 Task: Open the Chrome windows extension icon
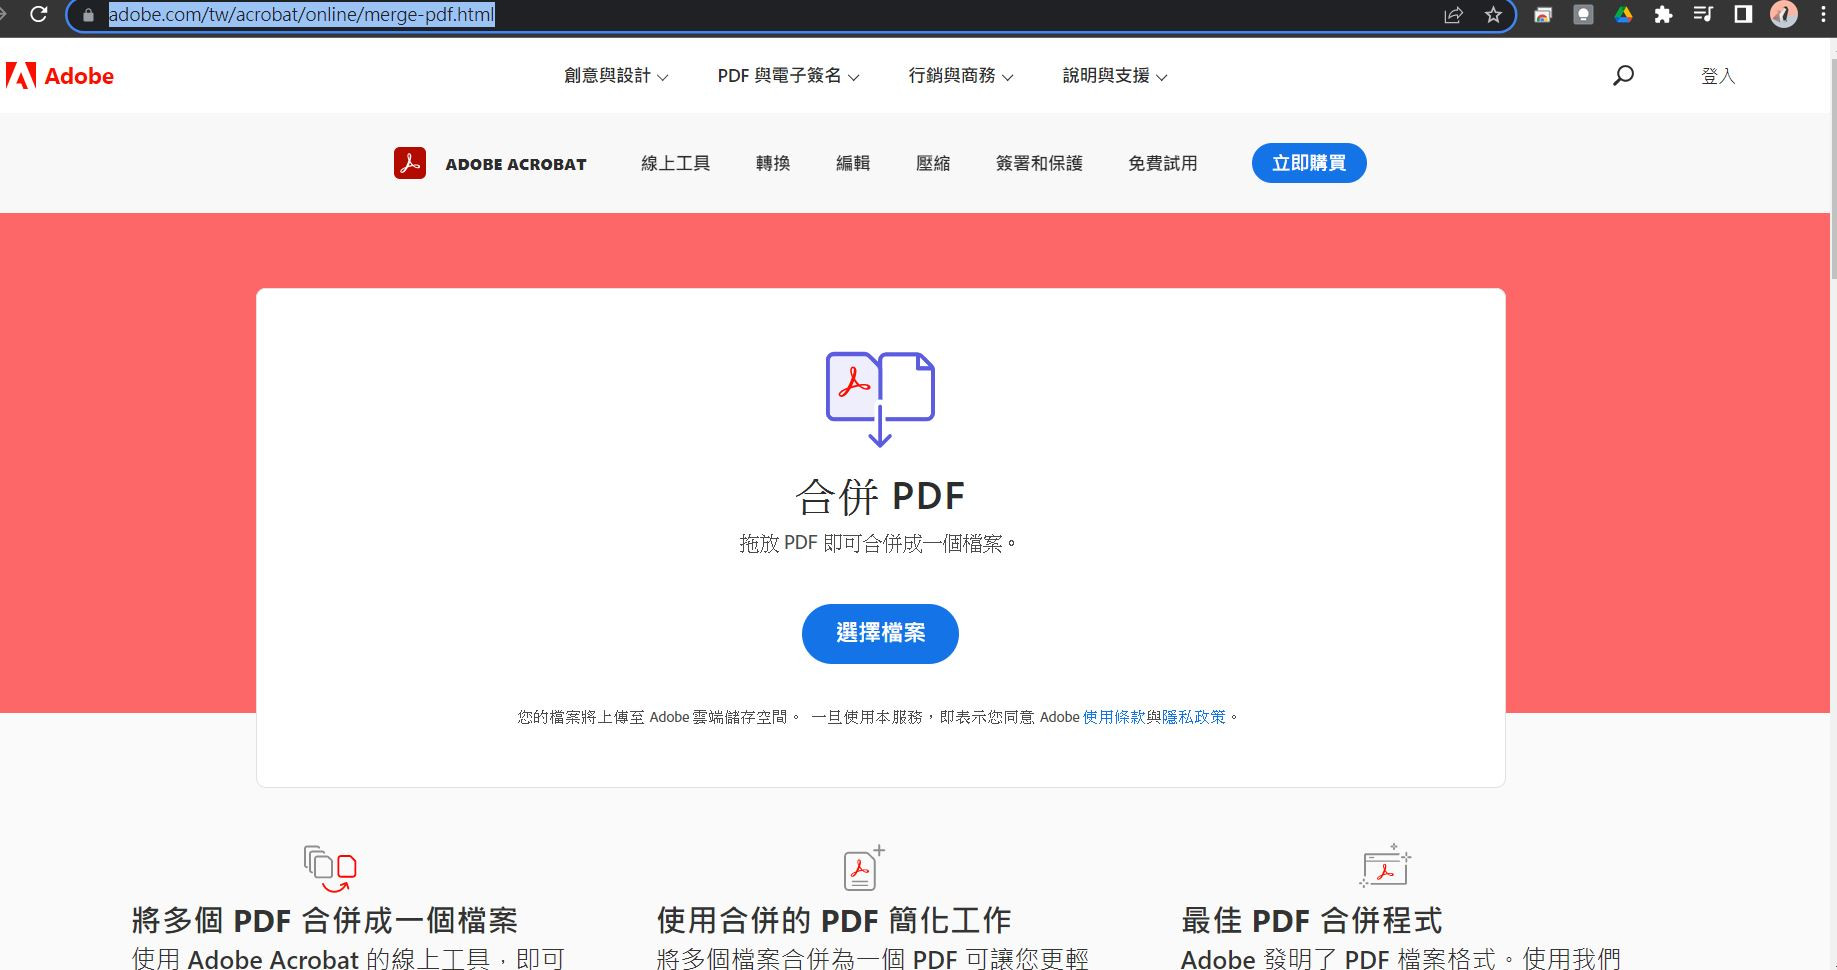pos(1543,15)
